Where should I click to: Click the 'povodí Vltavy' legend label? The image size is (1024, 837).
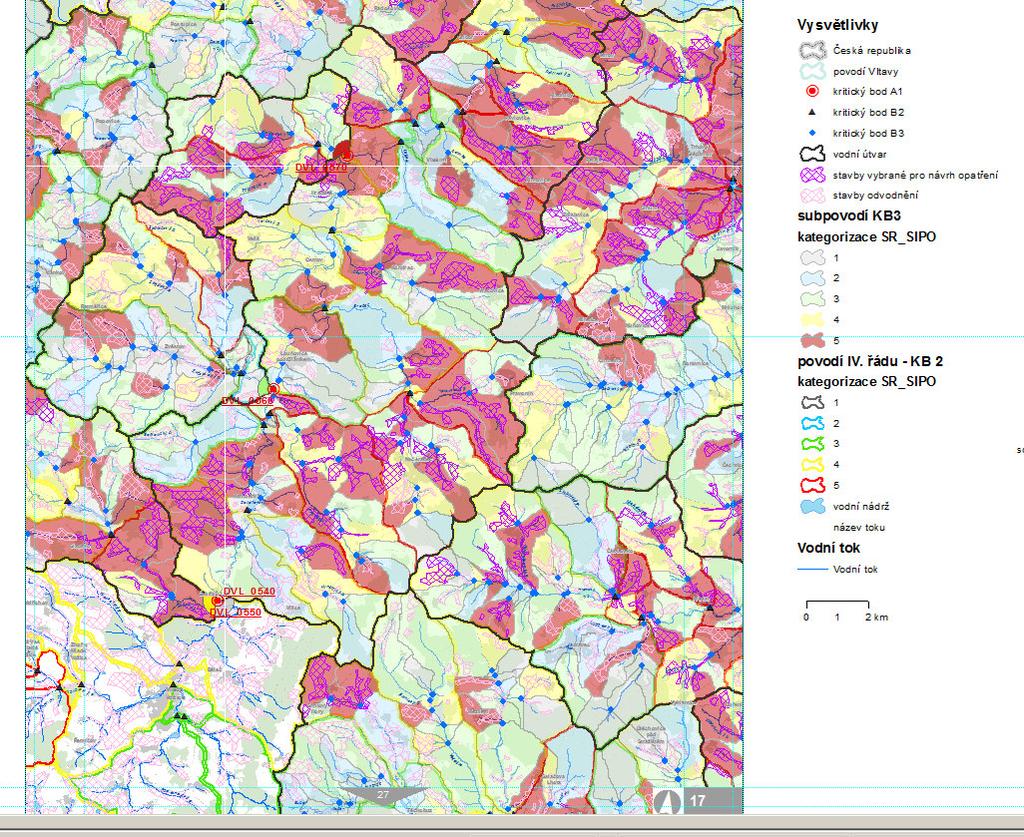(x=865, y=71)
